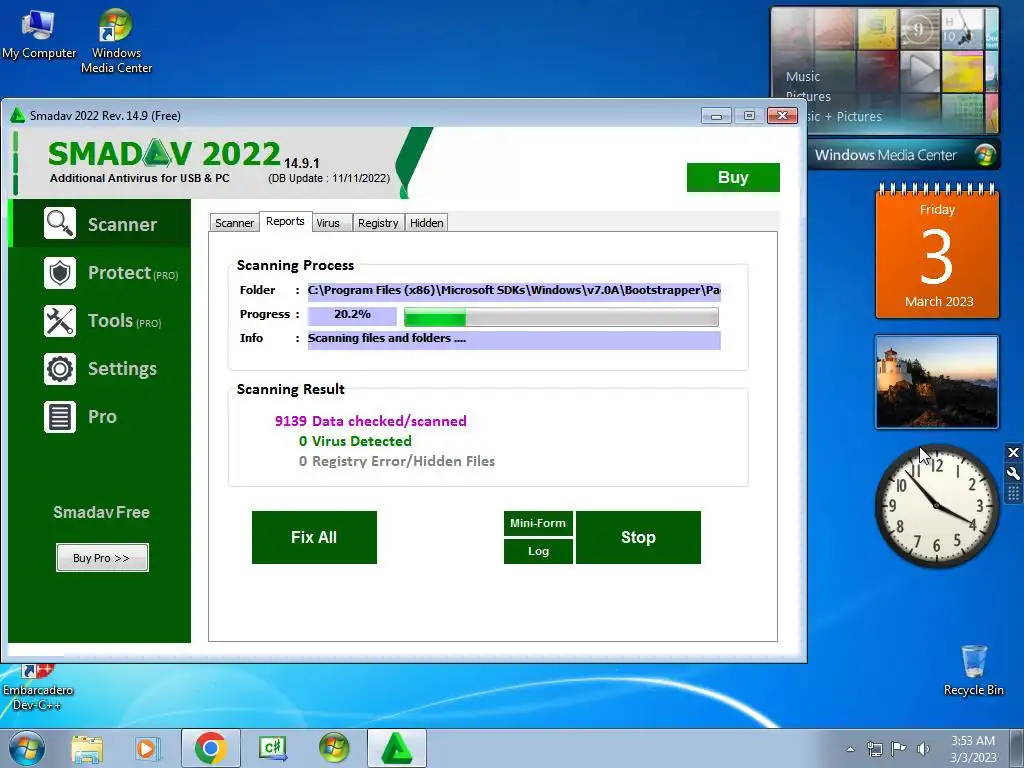Open Windows Media Center taskbar icon
Screen dimensions: 1024x768
[x=334, y=748]
